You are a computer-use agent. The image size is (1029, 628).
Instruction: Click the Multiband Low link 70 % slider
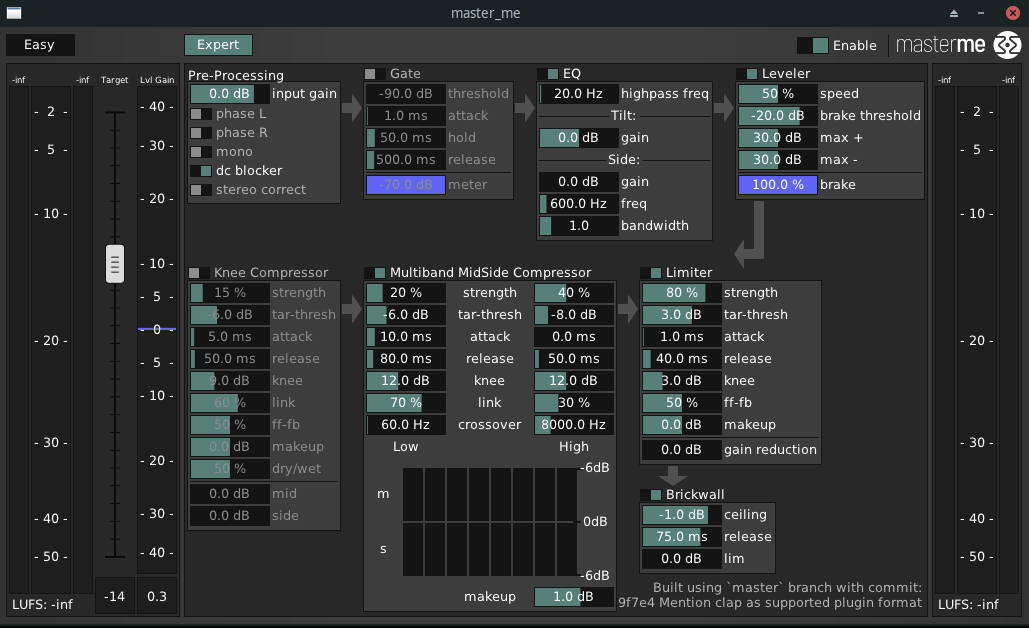[406, 402]
